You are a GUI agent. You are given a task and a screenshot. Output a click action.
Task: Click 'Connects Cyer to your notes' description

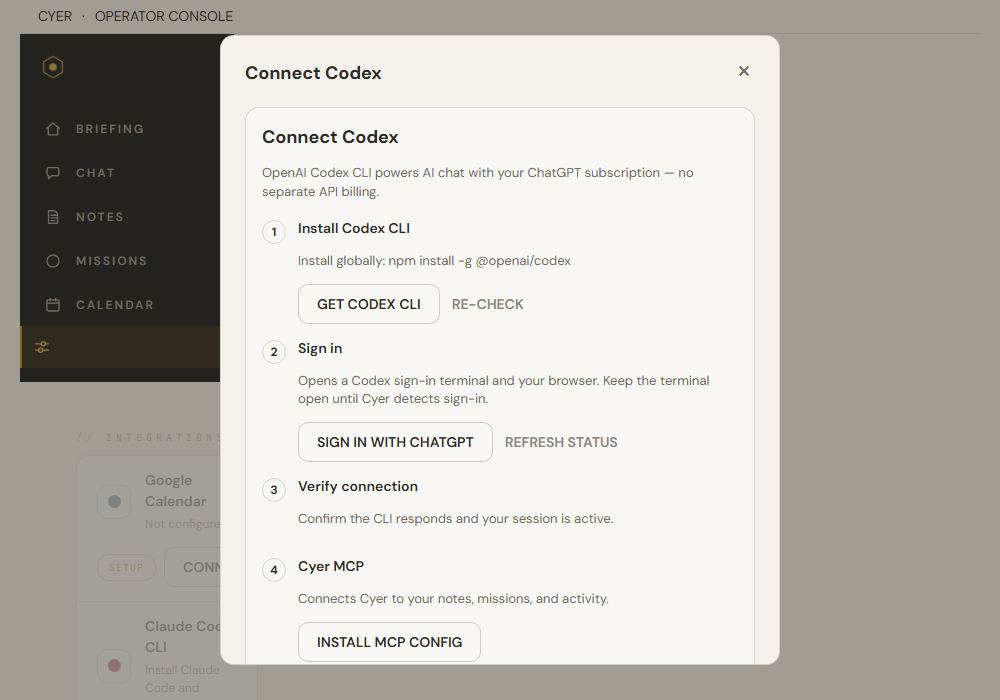pos(453,599)
